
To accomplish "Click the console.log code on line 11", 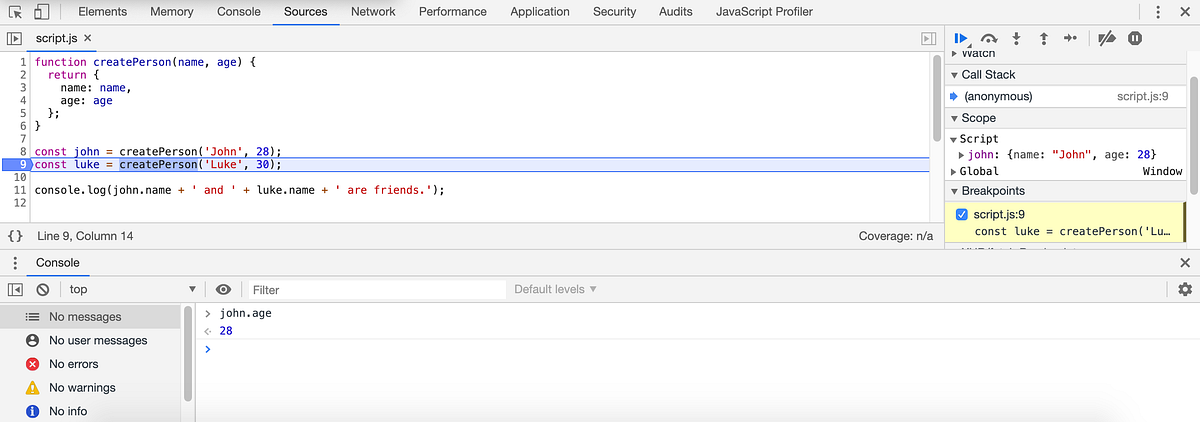I will (x=239, y=190).
